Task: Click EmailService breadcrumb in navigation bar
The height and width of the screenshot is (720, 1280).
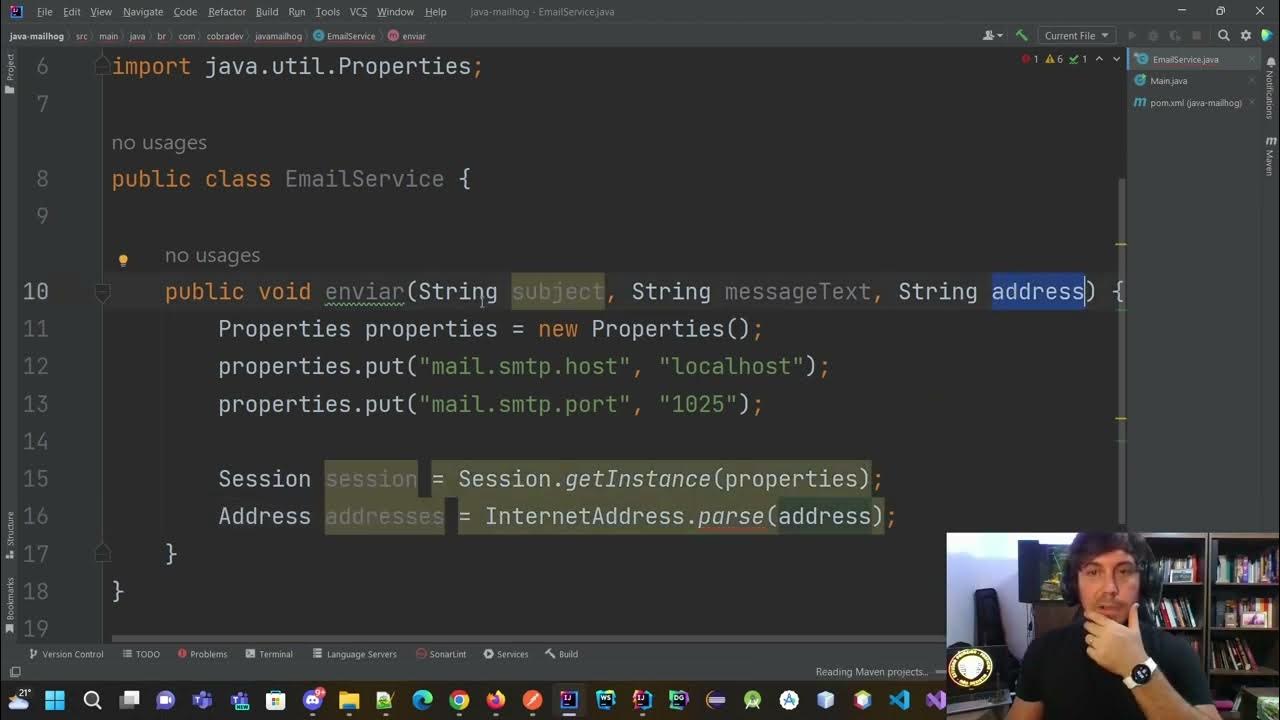Action: (344, 36)
